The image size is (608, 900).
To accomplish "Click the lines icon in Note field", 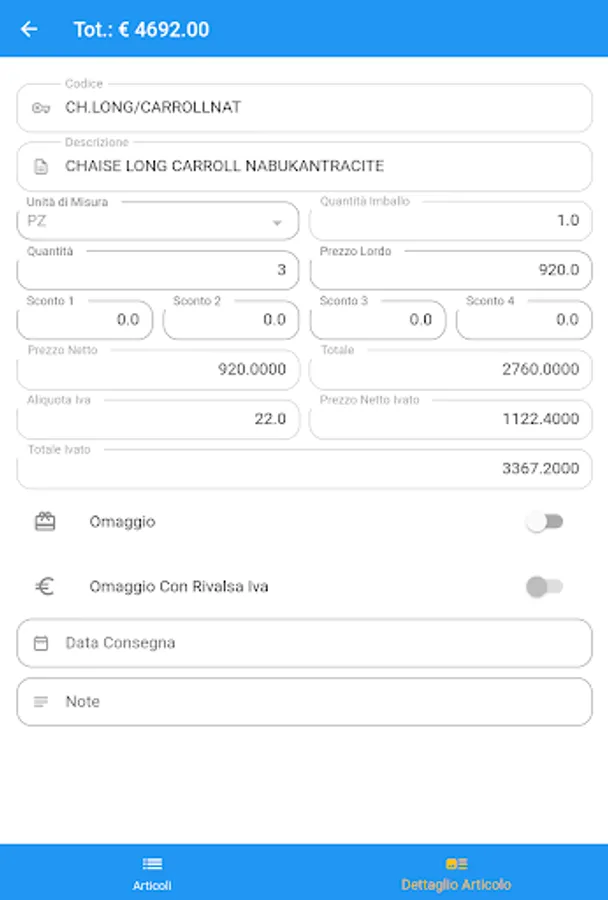I will [x=41, y=702].
